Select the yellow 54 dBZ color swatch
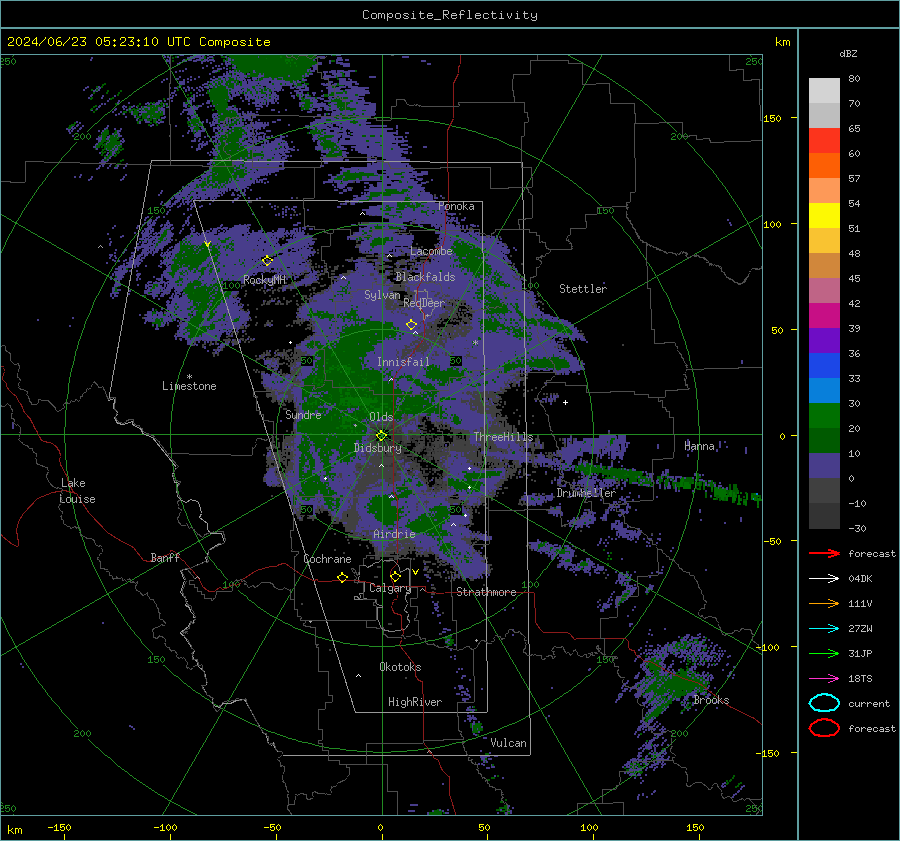900x841 pixels. tap(824, 215)
